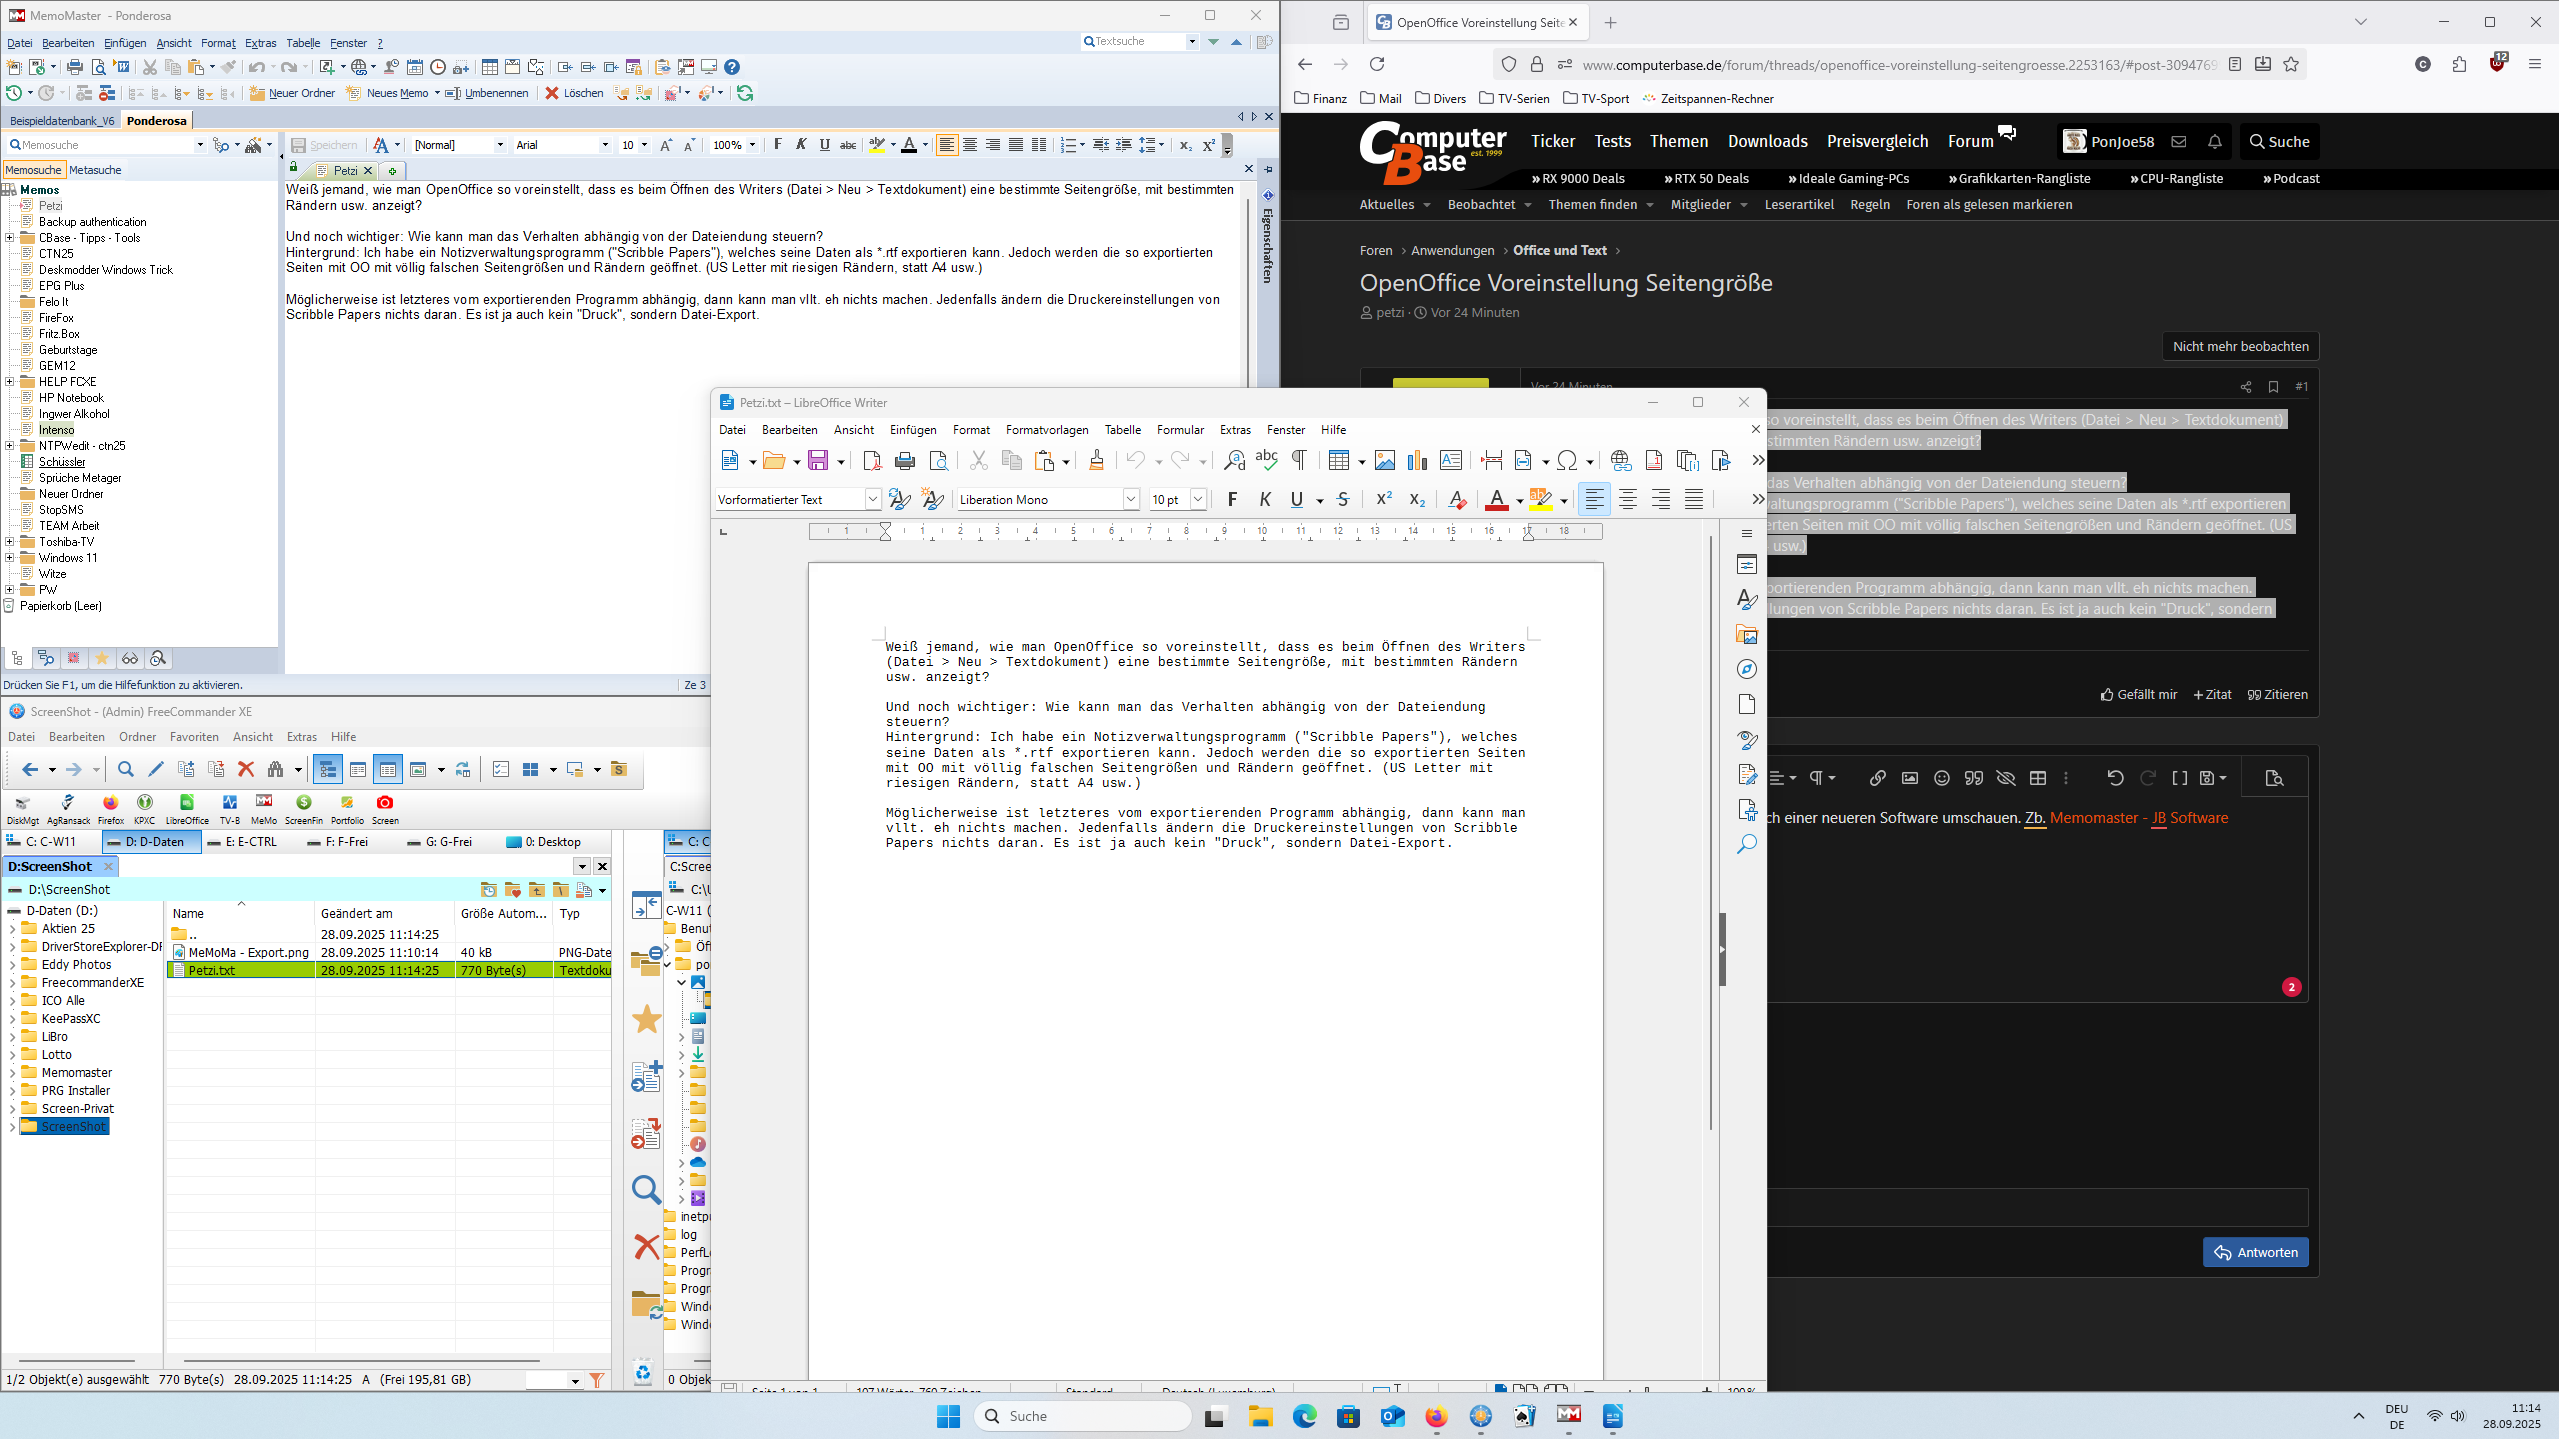Click the reload page icon in Firefox
Viewport: 2559px width, 1439px height.
tap(1377, 64)
